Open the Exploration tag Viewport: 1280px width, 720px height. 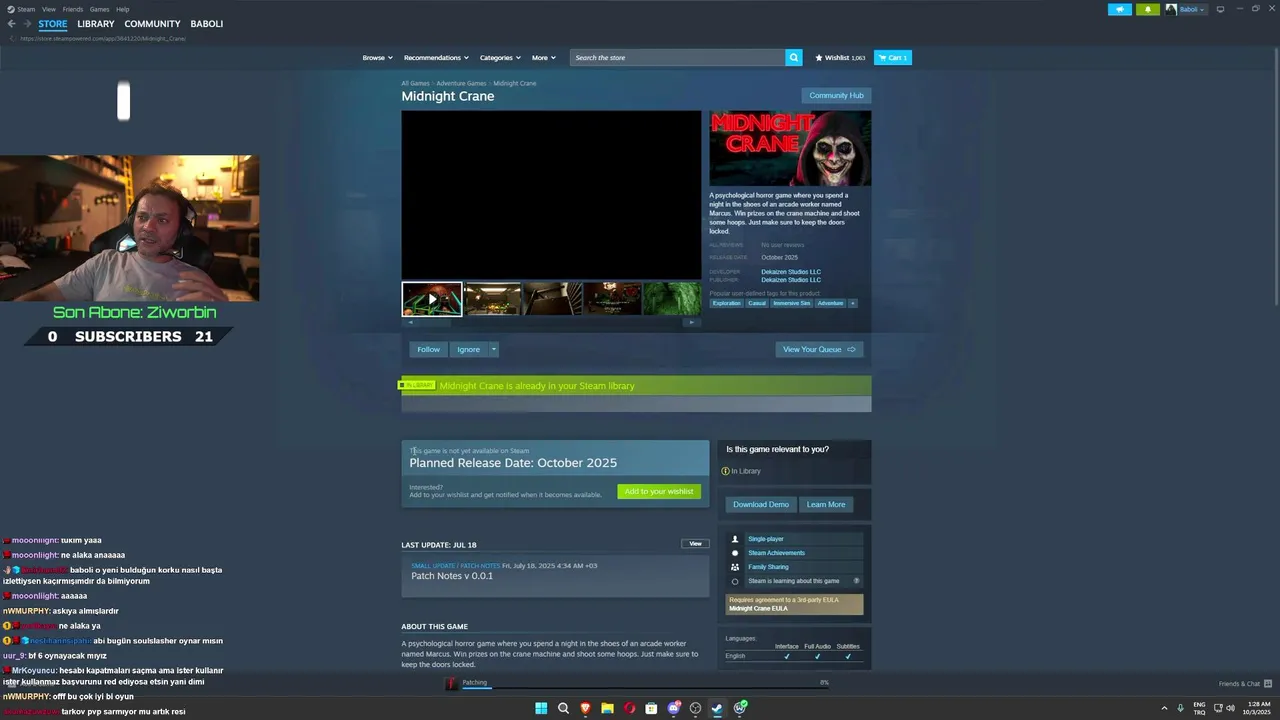click(x=727, y=303)
